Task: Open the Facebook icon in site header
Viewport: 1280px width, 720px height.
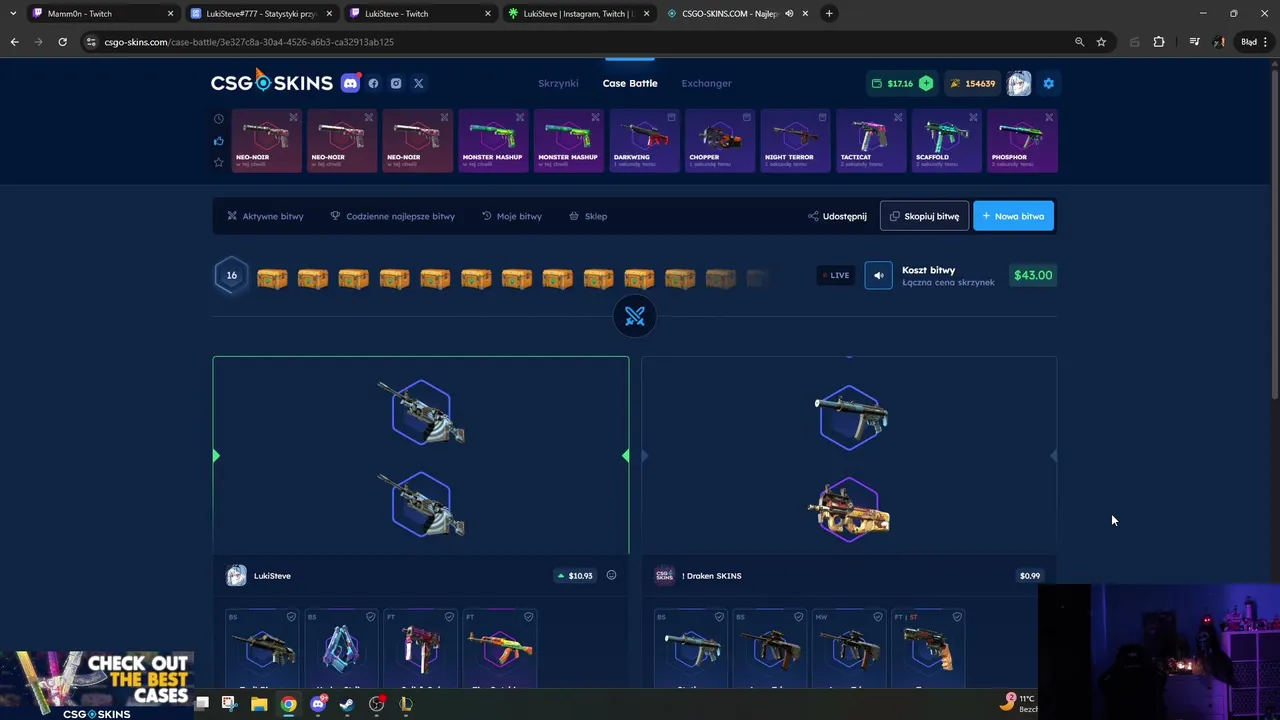Action: pos(373,83)
